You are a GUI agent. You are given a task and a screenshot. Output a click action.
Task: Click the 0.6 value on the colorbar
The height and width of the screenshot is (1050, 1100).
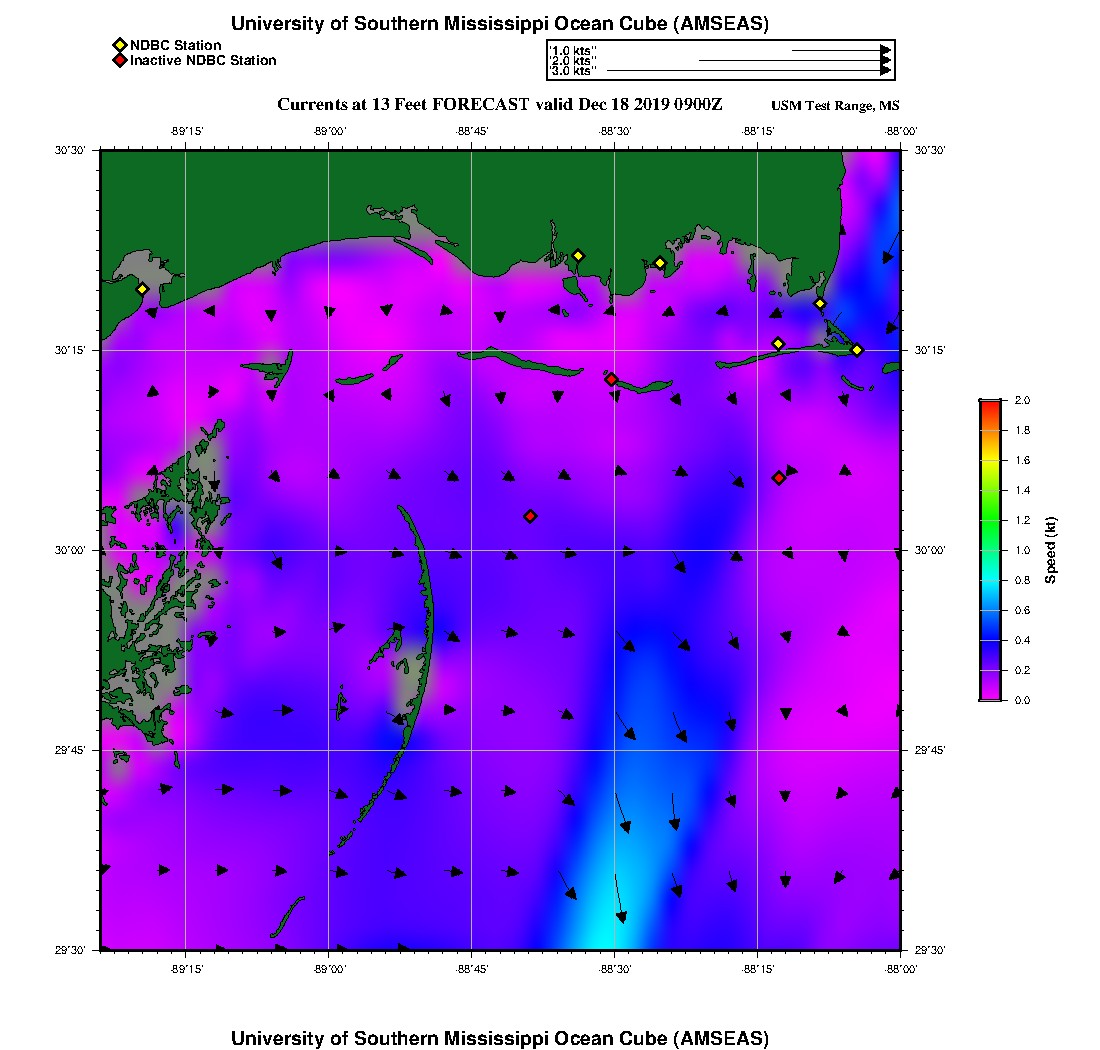(1022, 610)
